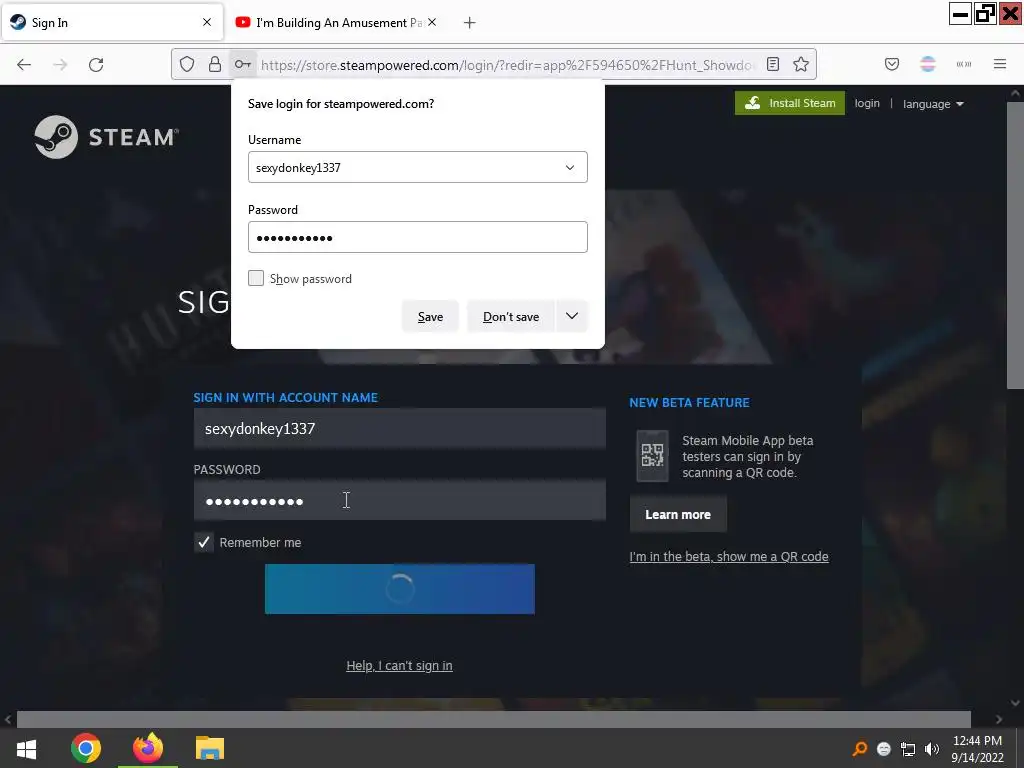Uncheck the Remember me checkbox
The image size is (1024, 768).
click(x=204, y=542)
